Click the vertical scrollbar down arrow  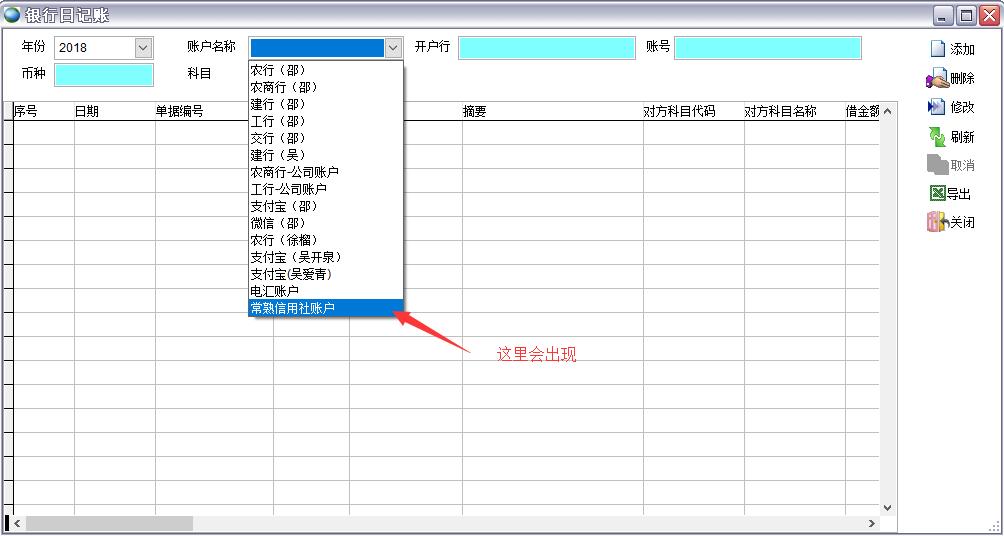point(887,508)
